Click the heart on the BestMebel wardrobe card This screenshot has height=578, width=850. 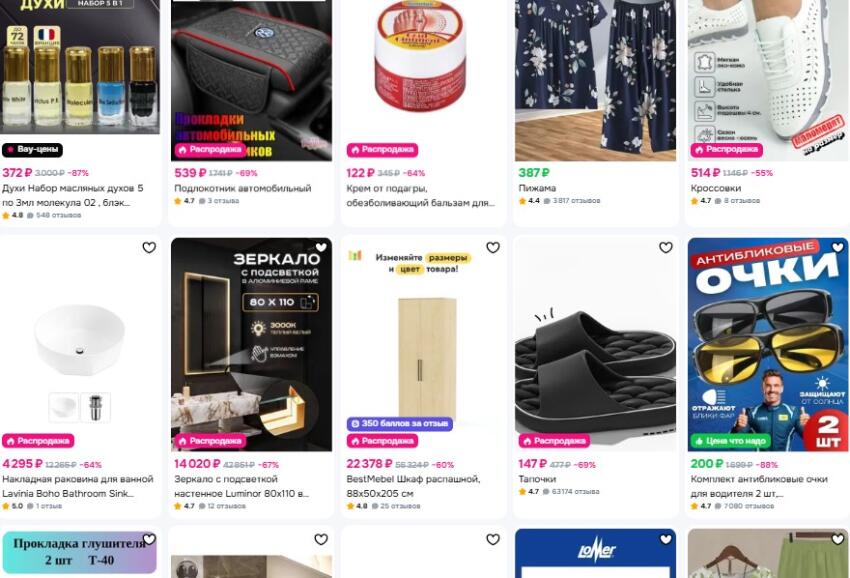(493, 247)
